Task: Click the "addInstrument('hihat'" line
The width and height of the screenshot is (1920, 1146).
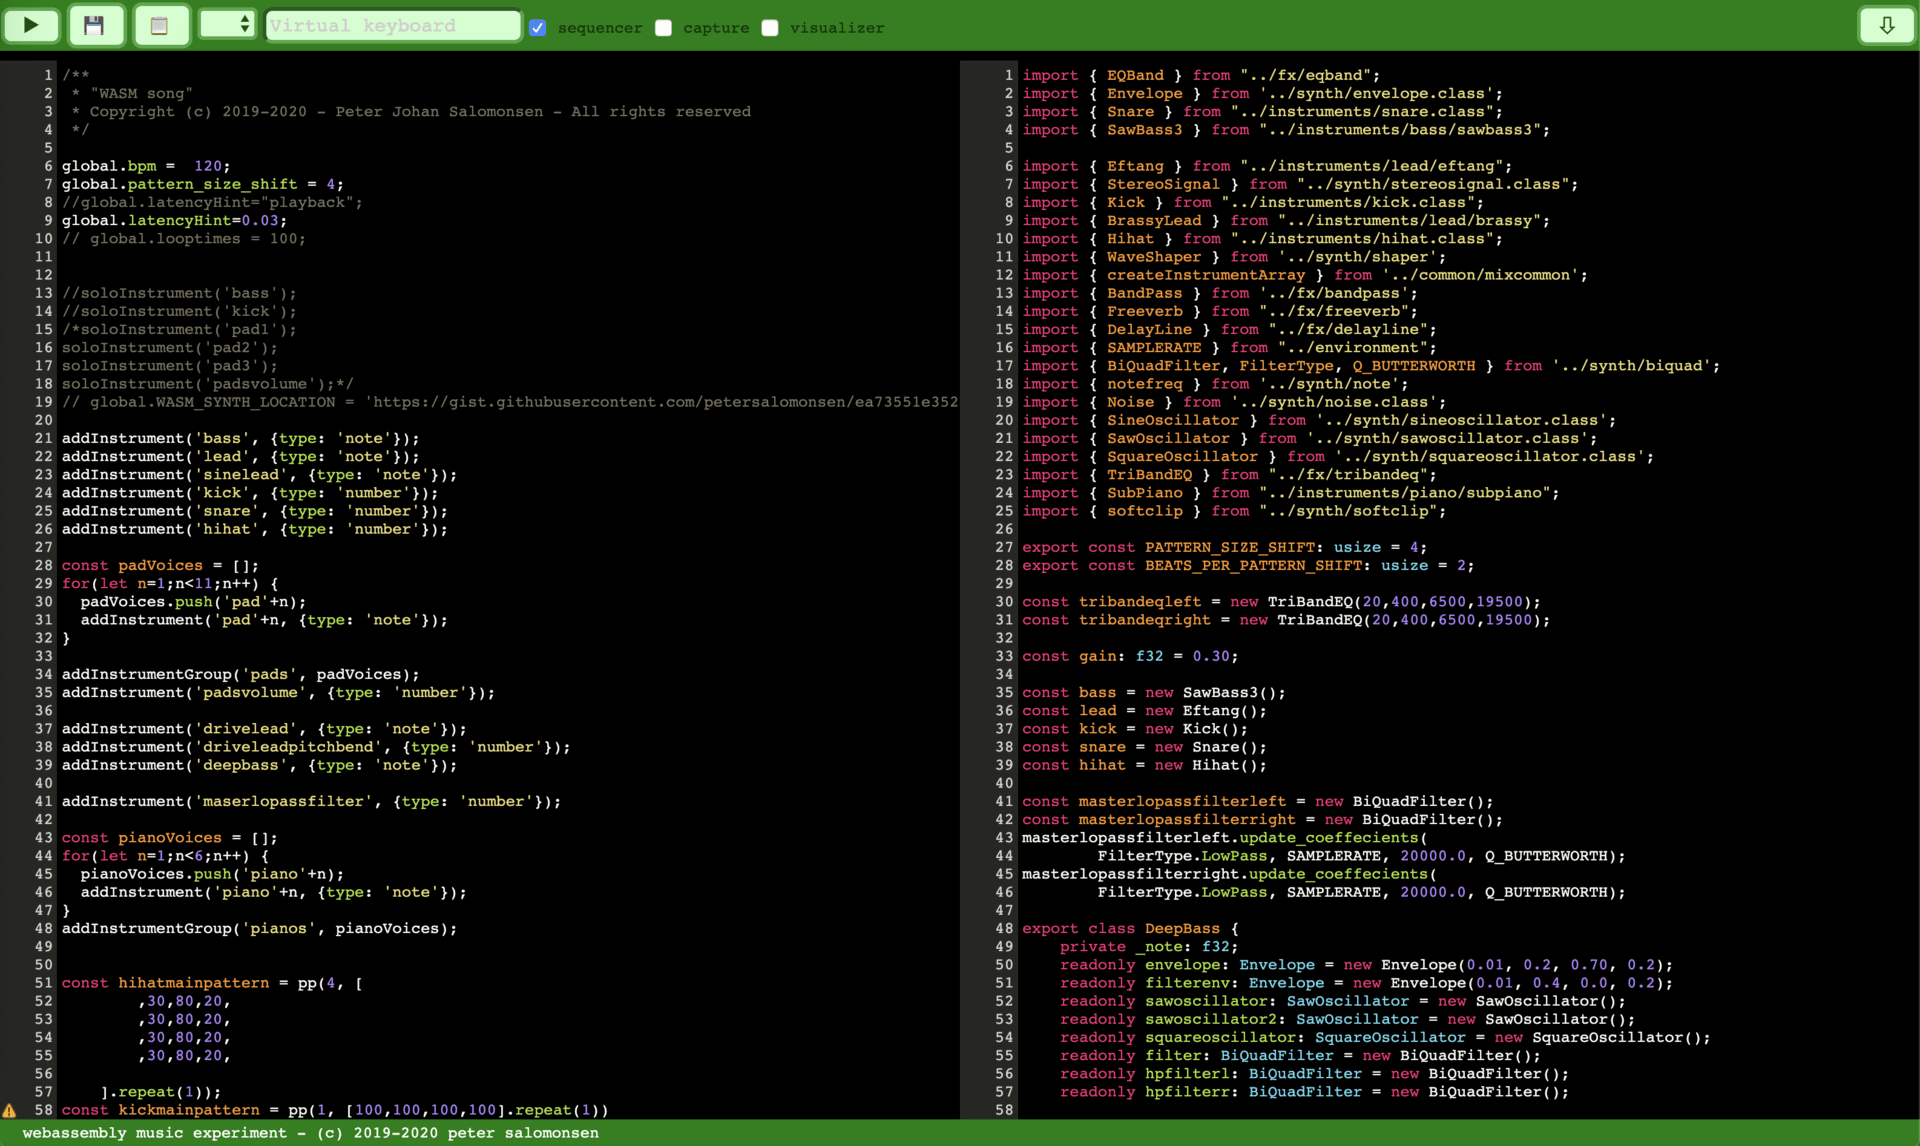Action: [x=255, y=529]
